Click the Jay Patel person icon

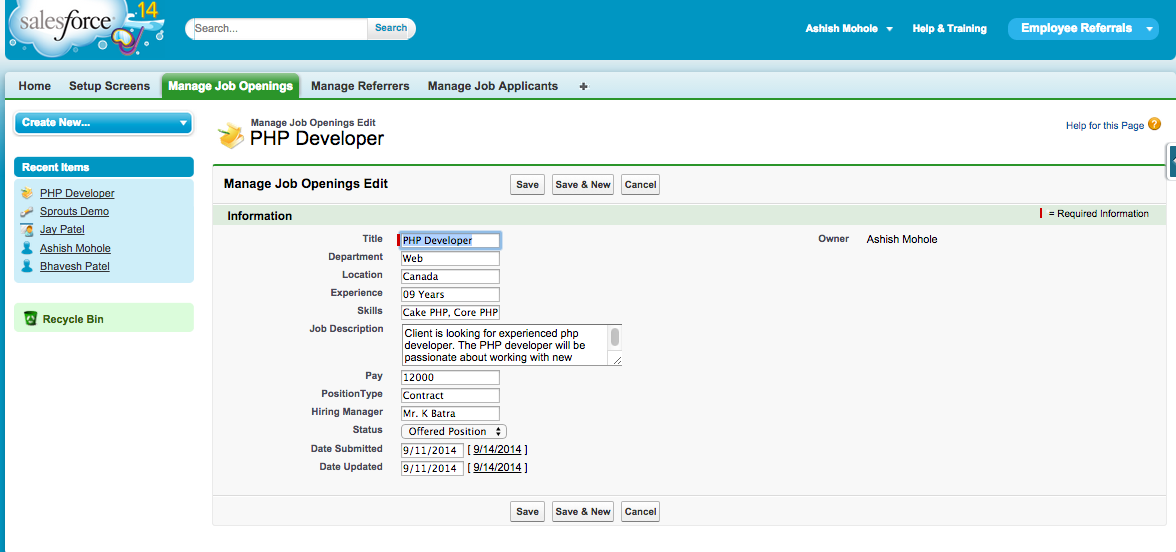(27, 230)
